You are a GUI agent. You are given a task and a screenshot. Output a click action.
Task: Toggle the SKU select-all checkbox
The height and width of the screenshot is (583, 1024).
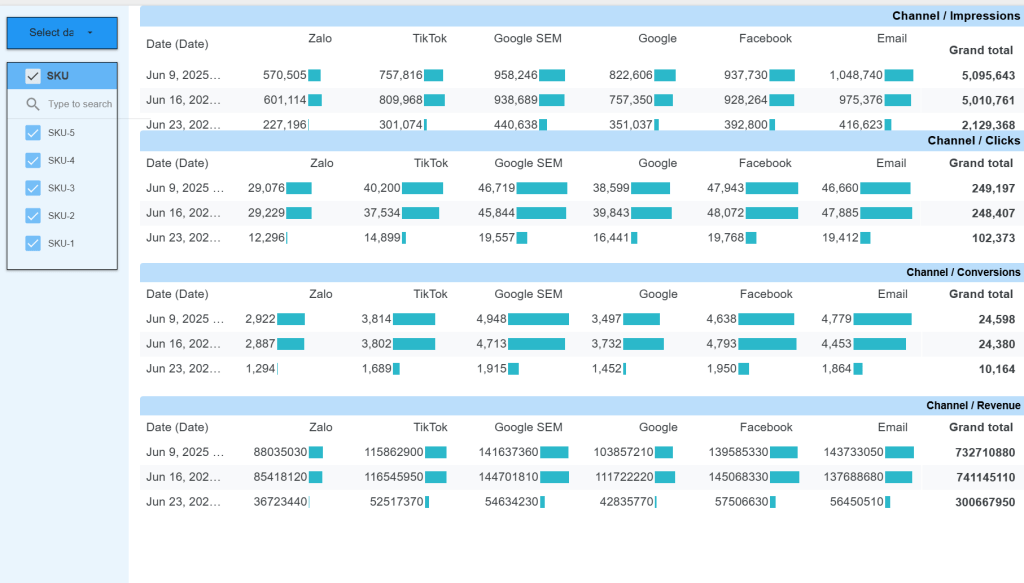(x=33, y=76)
